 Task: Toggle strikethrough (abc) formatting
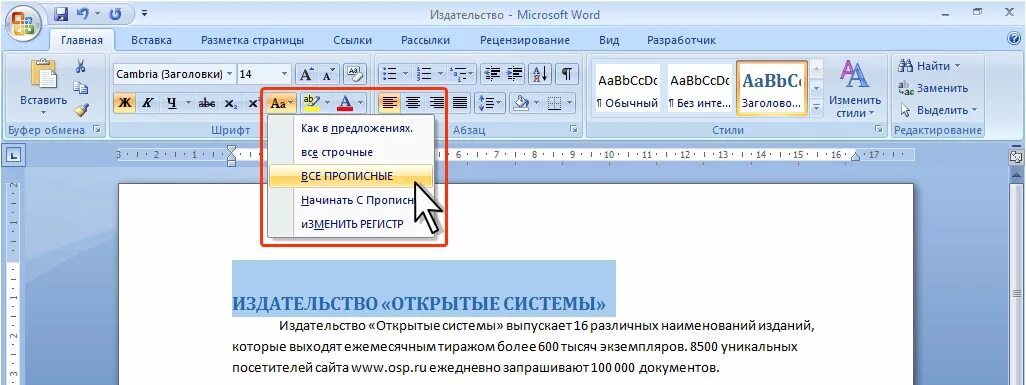click(x=207, y=103)
